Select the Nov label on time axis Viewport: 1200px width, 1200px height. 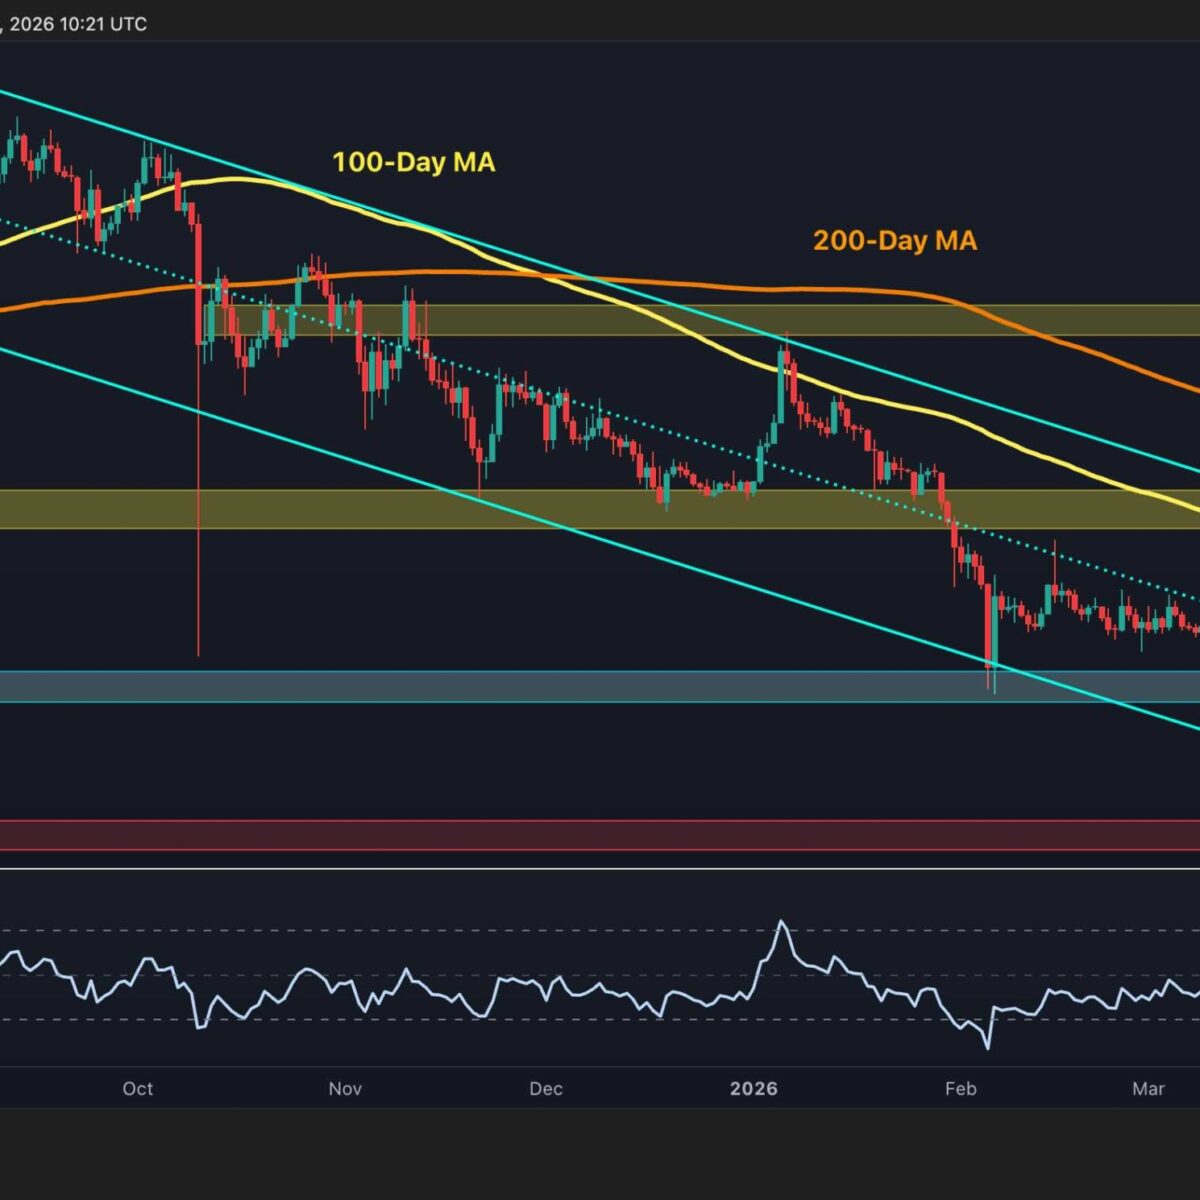(345, 1088)
